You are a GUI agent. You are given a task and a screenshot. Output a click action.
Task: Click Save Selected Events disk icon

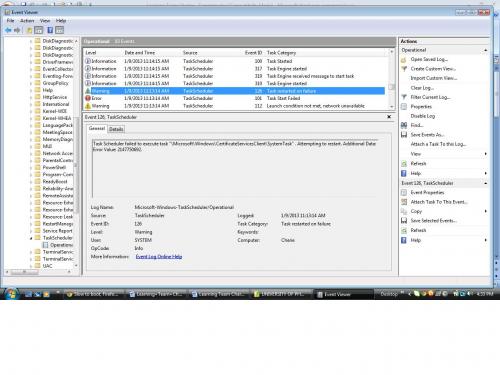[x=404, y=221]
